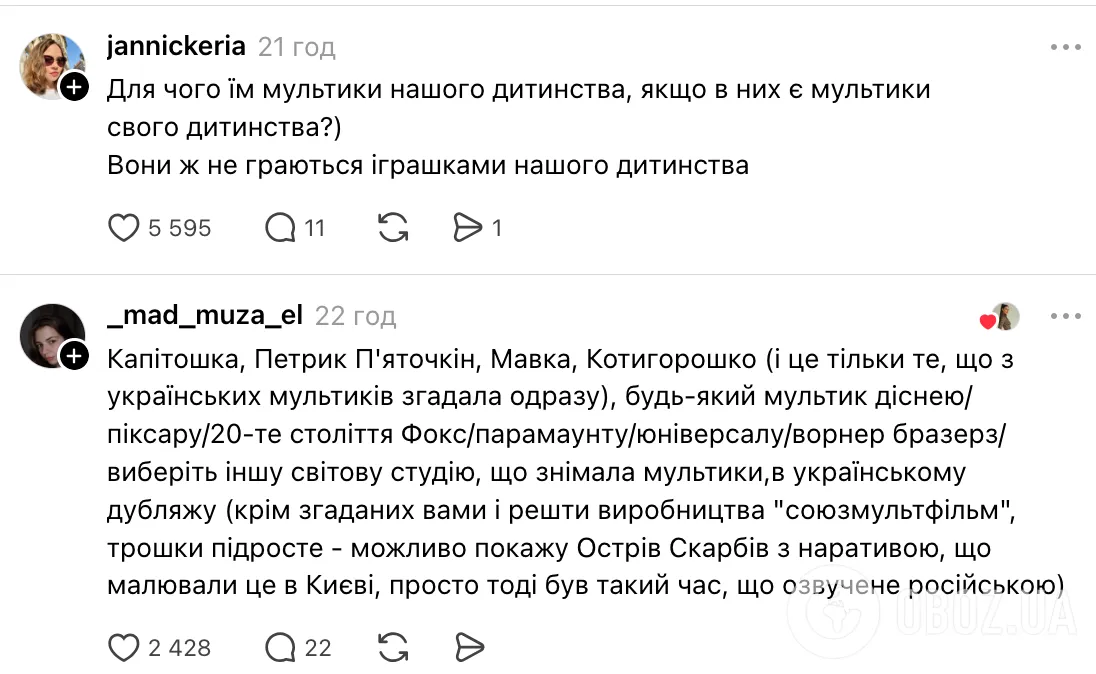Image resolution: width=1096 pixels, height=674 pixels.
Task: Open the three-dot menu on jannickeria's comment
Action: [x=1068, y=46]
